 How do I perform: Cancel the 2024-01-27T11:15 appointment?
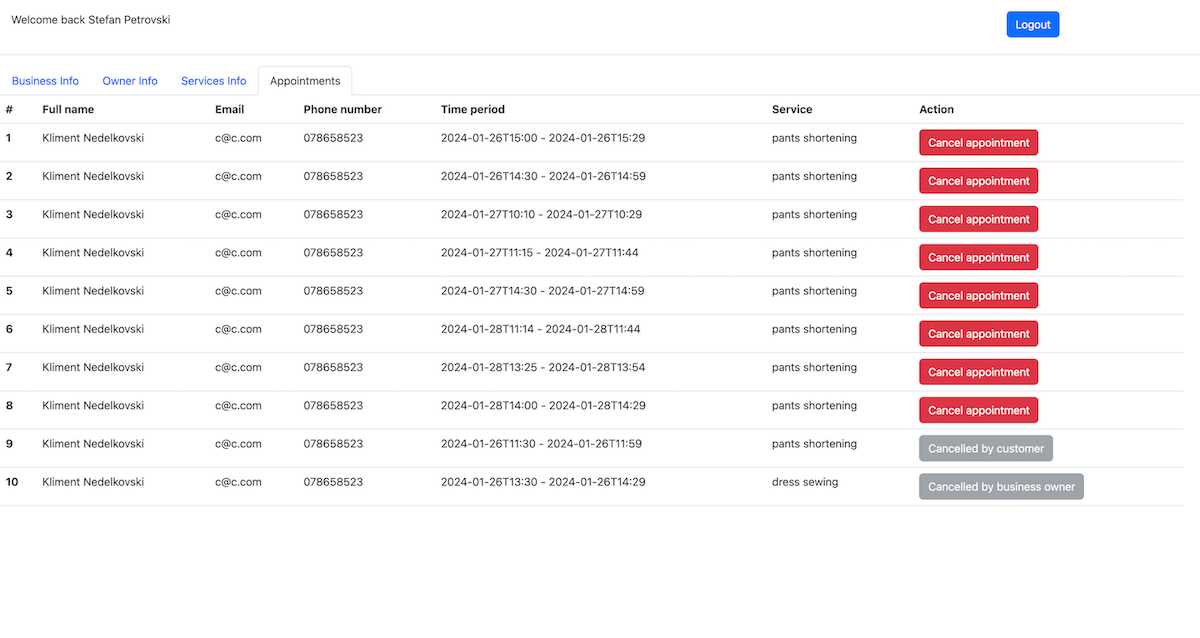click(978, 258)
